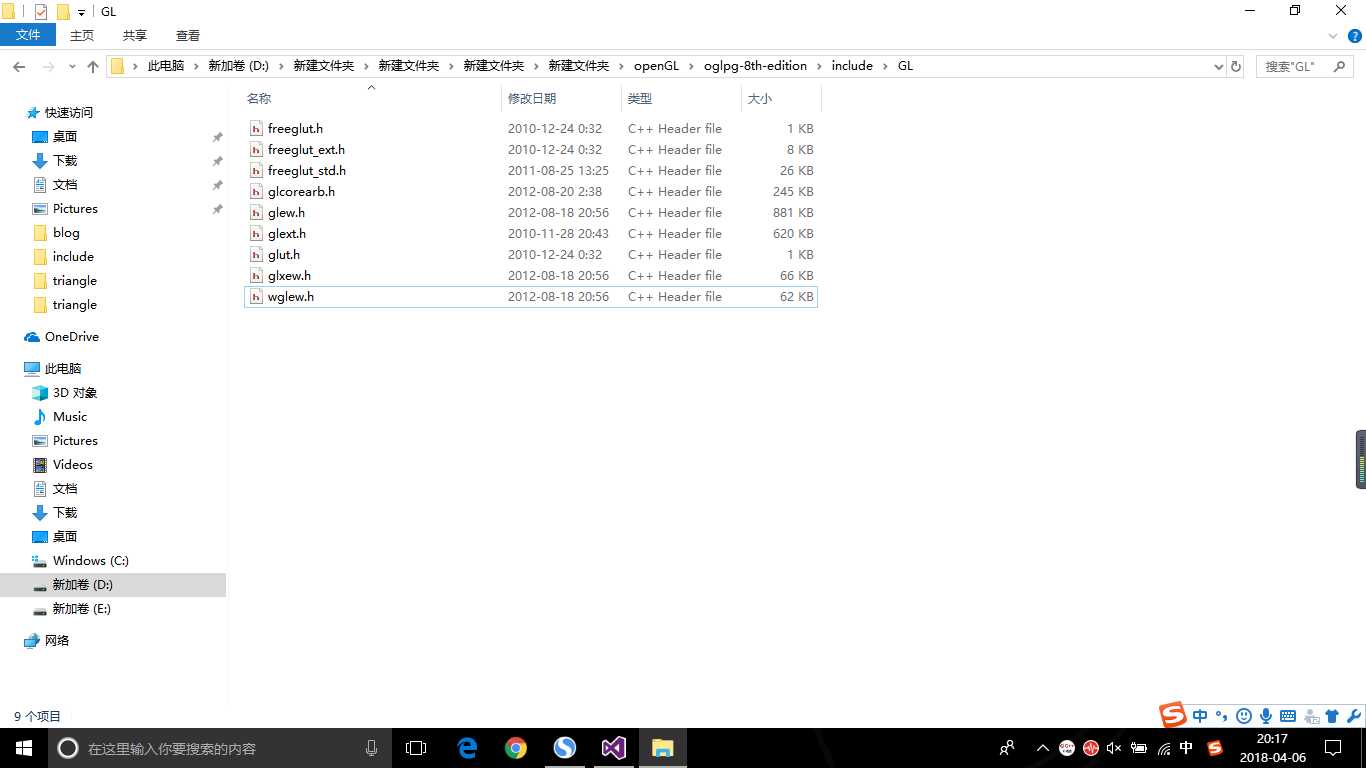Open Sogou toolbox wrench icon

1354,716
